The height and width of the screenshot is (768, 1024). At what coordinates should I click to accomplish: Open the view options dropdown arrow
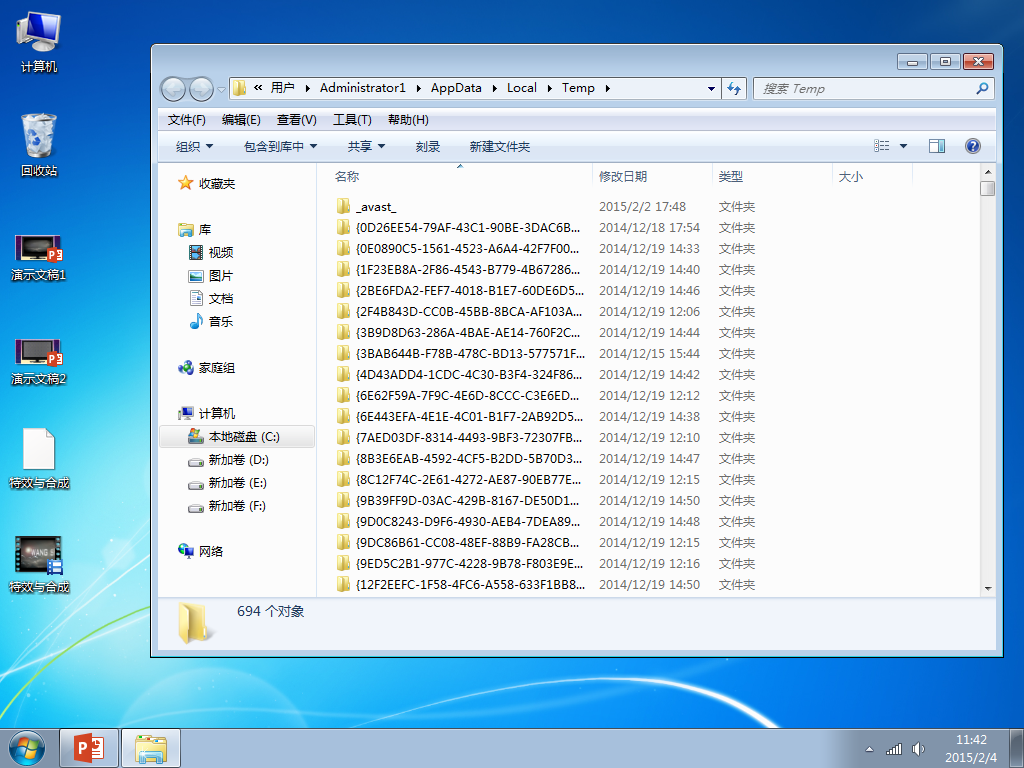(x=903, y=146)
